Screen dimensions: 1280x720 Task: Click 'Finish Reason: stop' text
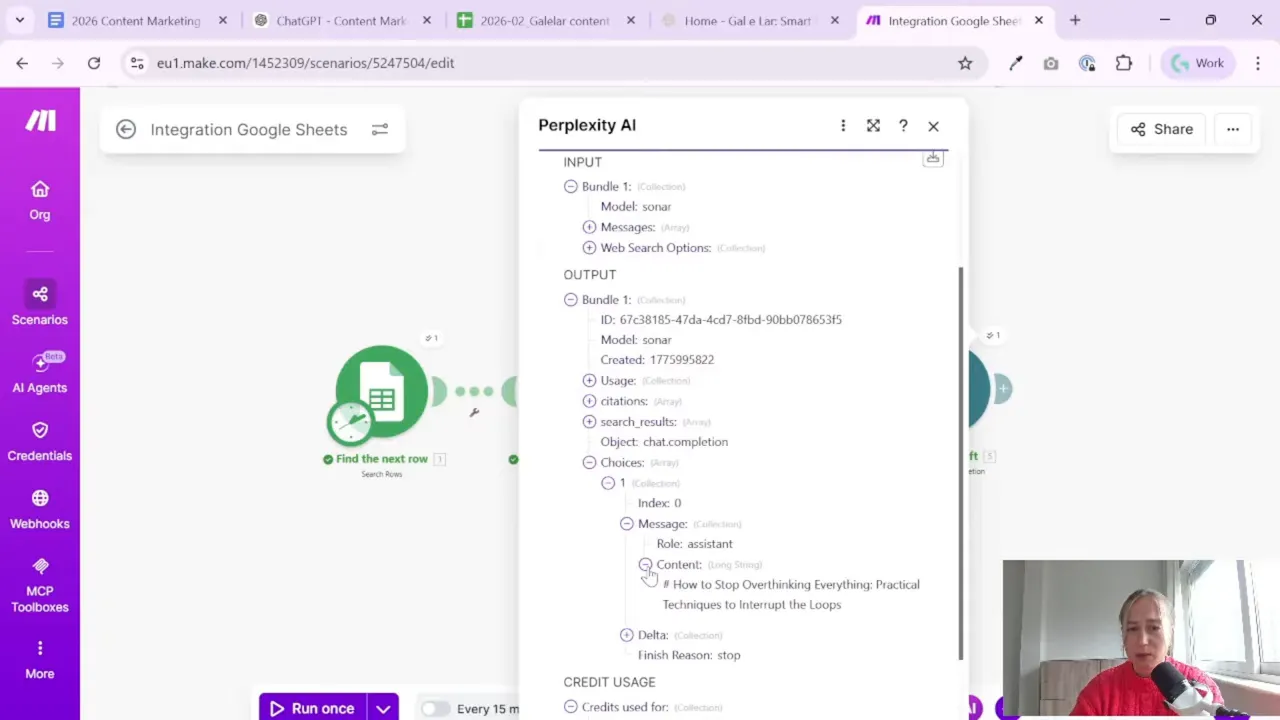click(x=689, y=655)
